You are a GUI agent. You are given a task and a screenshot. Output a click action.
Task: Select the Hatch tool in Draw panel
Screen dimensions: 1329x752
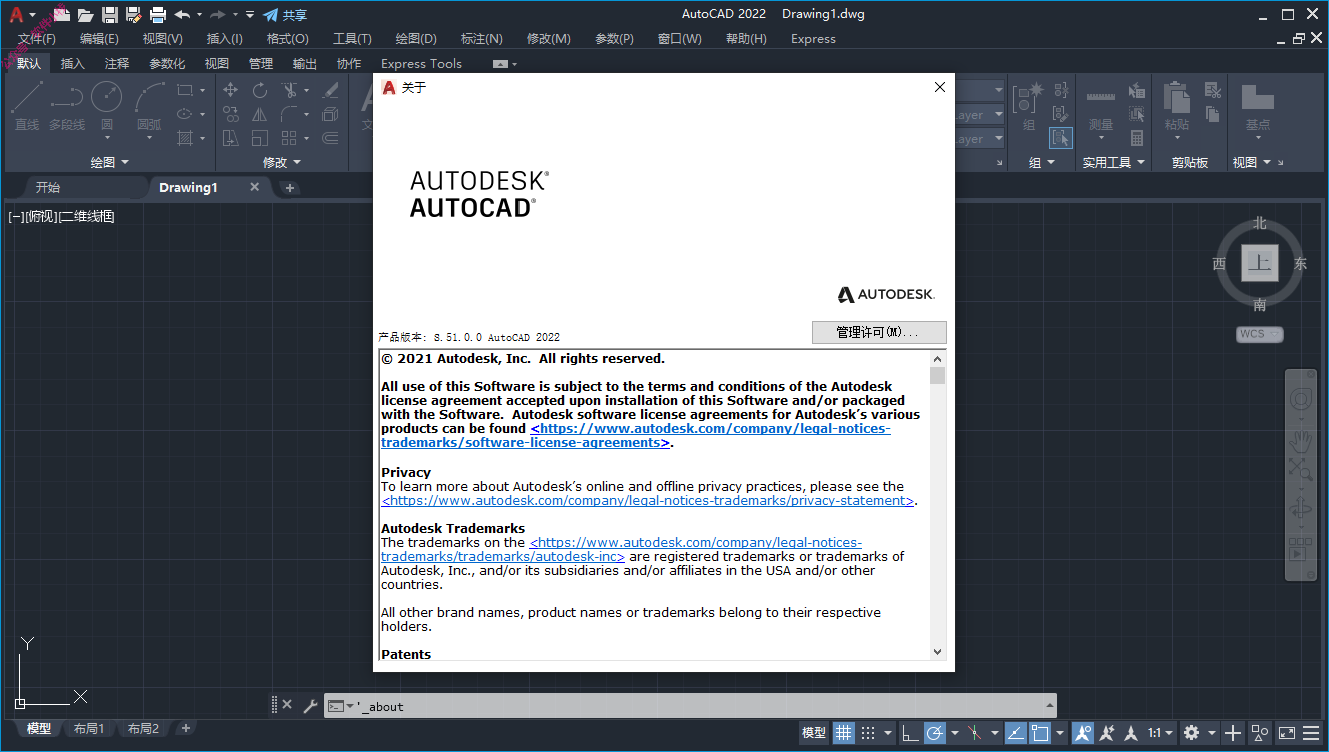tap(184, 138)
